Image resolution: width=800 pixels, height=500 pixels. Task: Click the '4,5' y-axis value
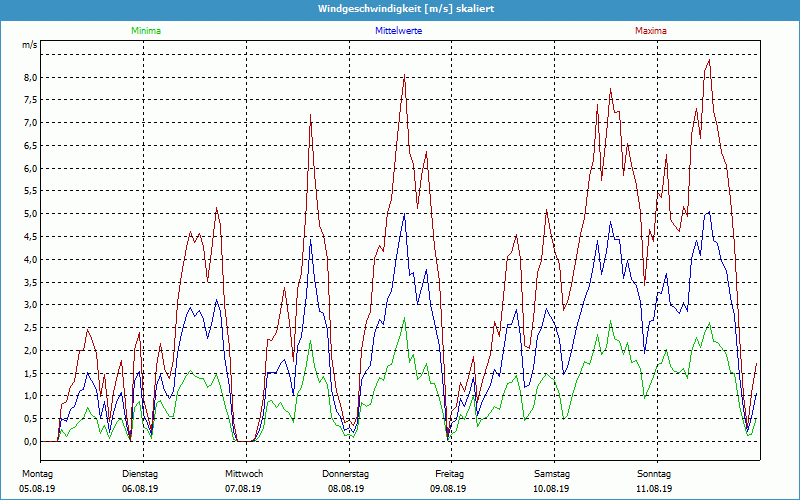click(x=31, y=237)
